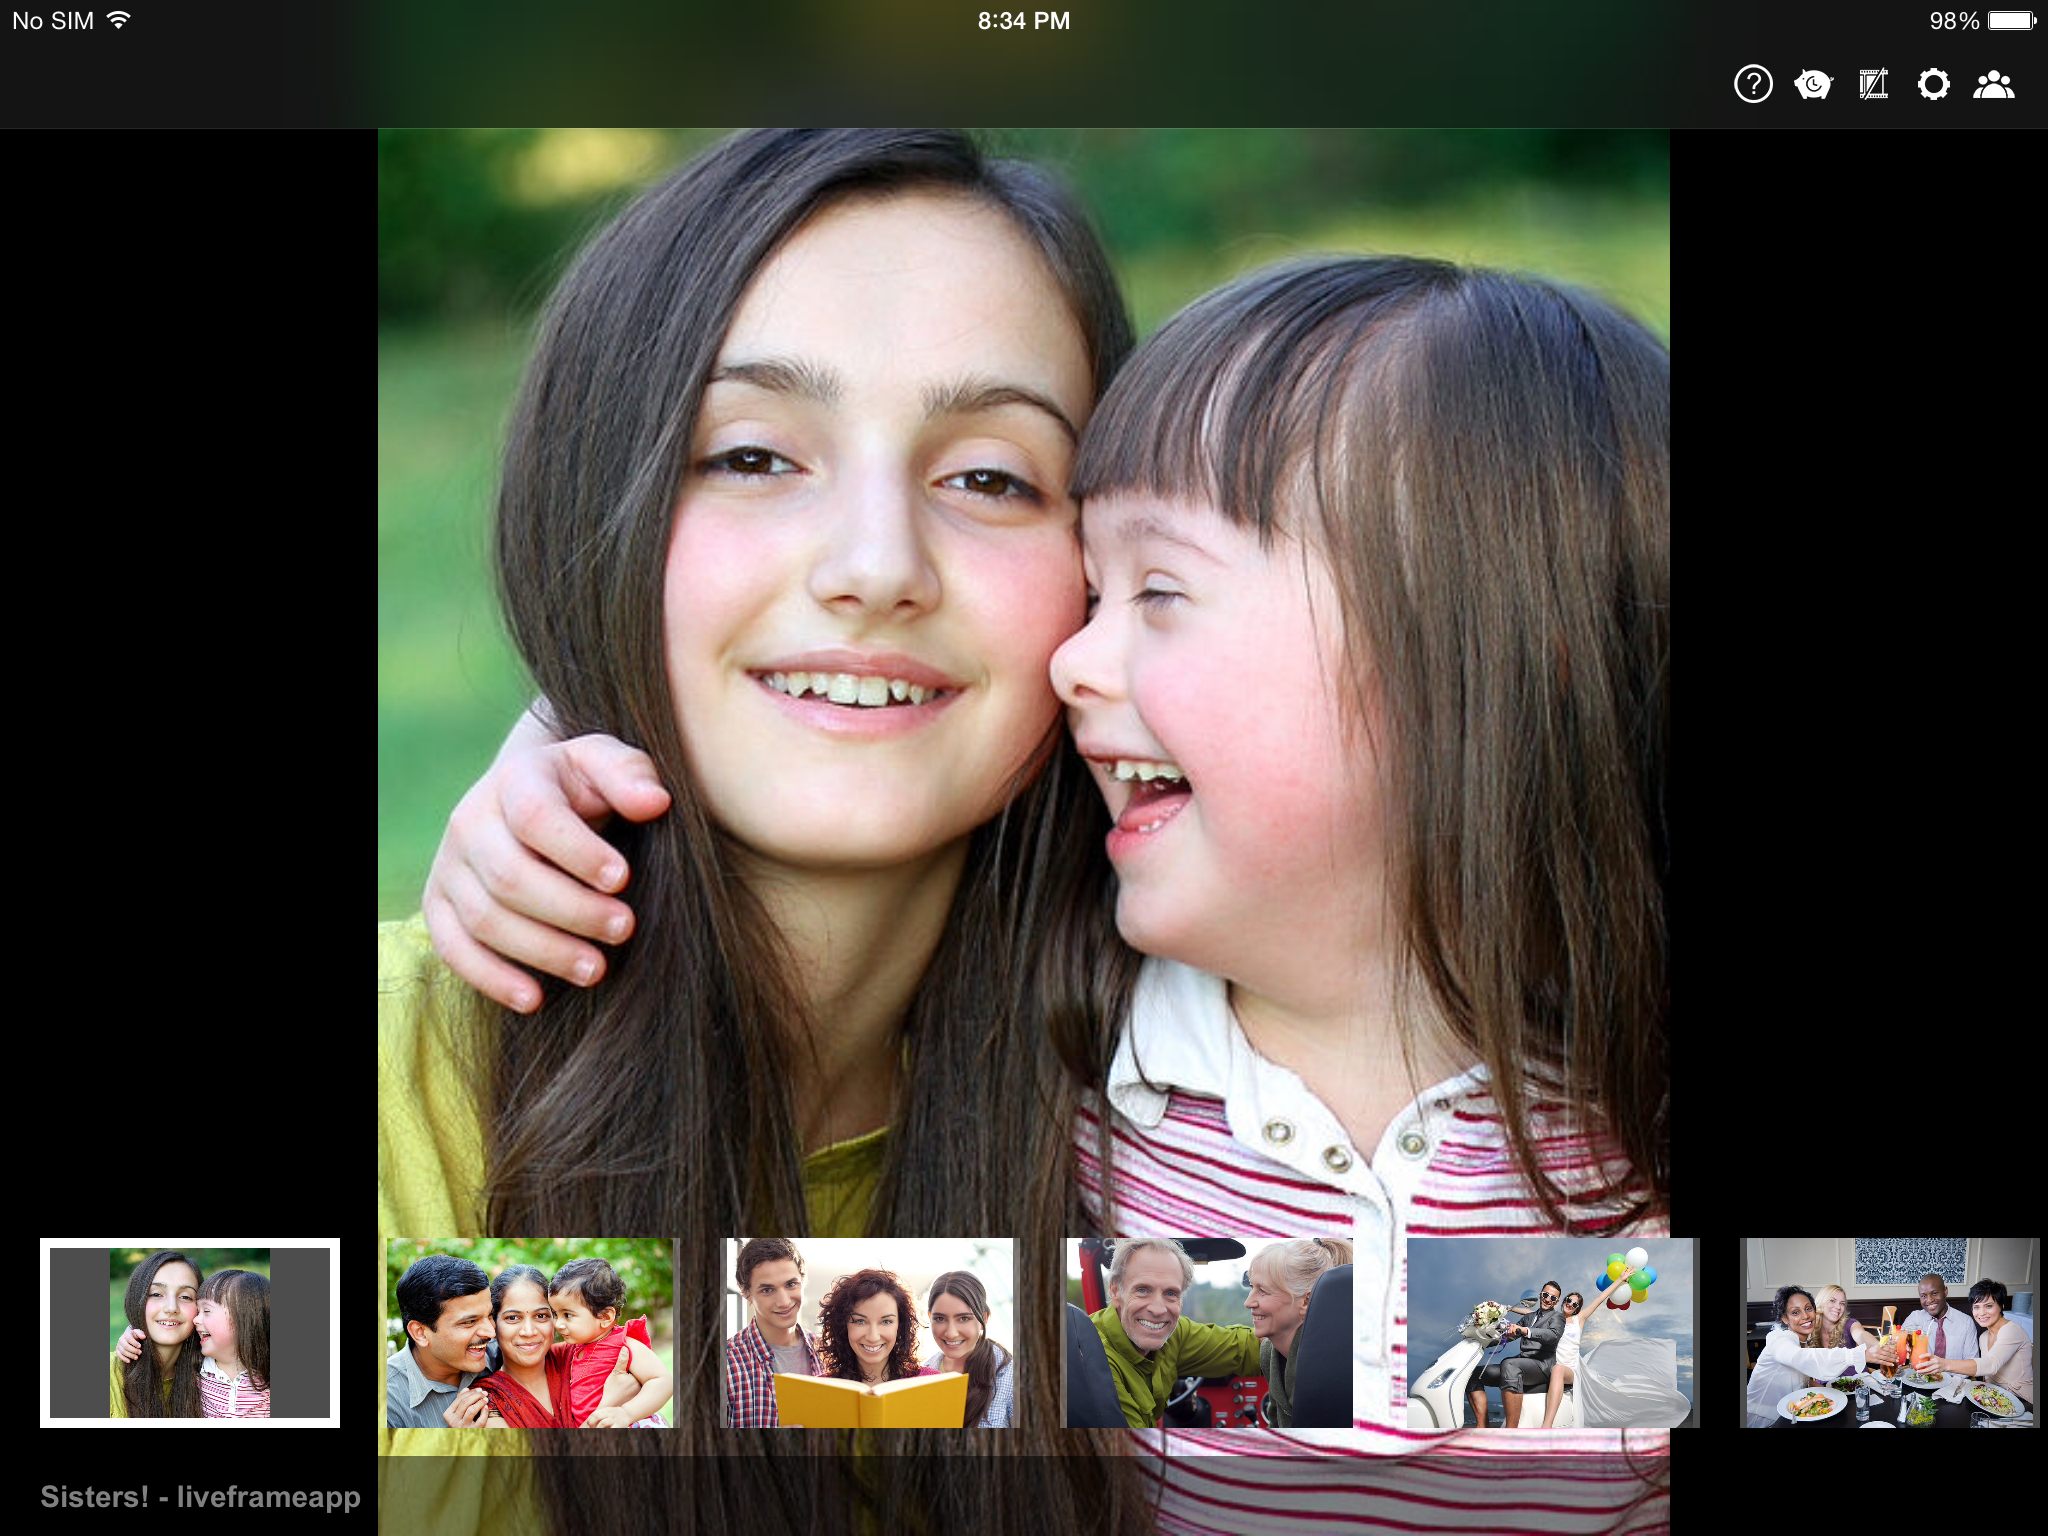Select the friends with yellow book thumbnail
Viewport: 2048px width, 1536px height.
pos(870,1333)
